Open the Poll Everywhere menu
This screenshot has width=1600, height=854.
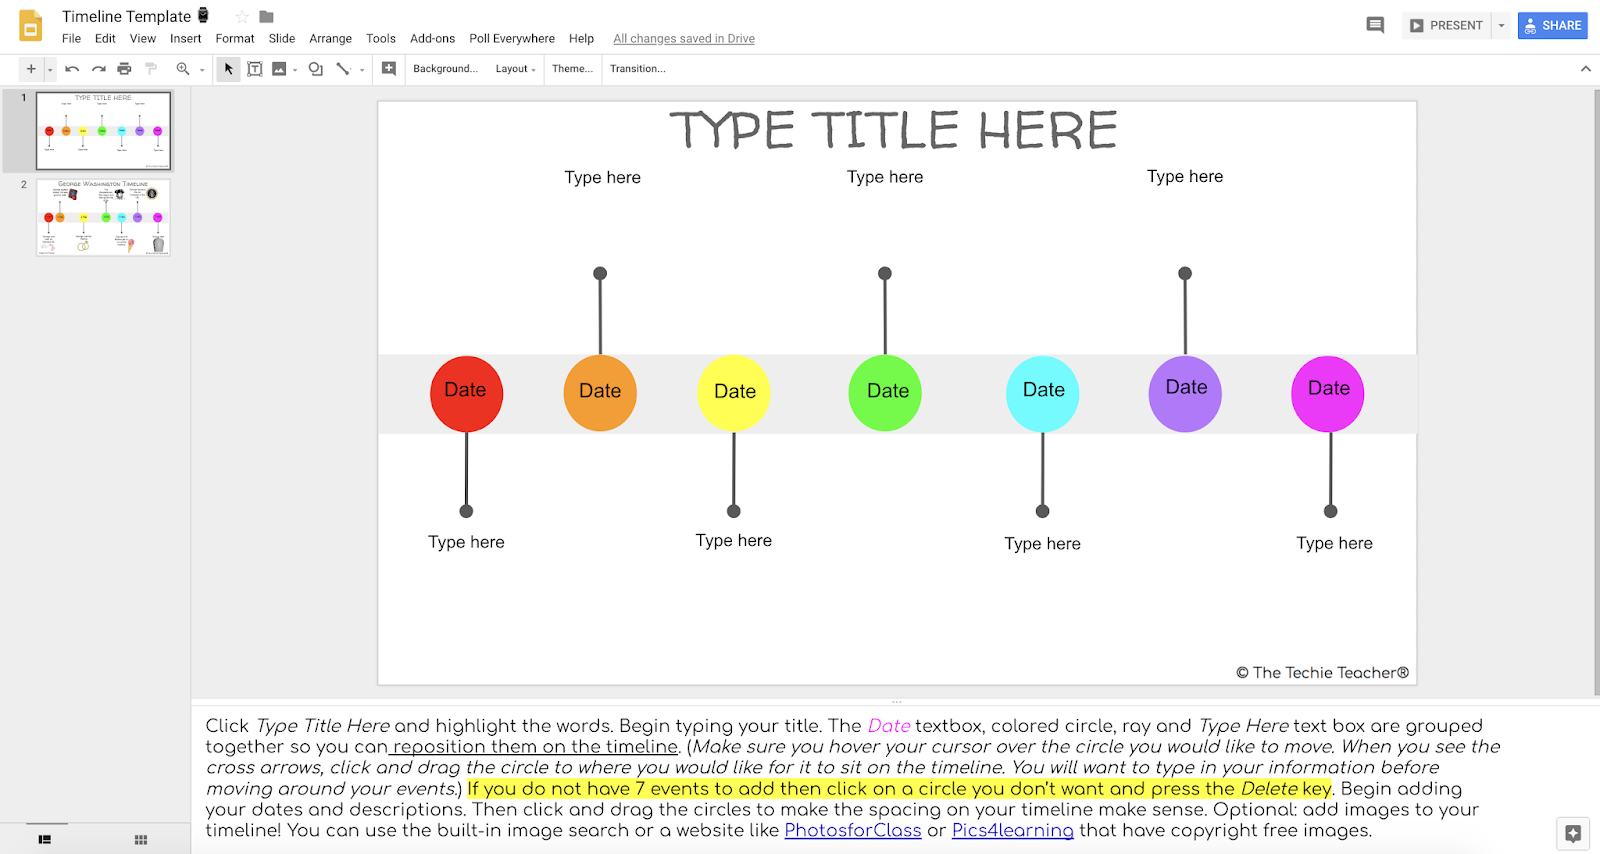pos(512,38)
